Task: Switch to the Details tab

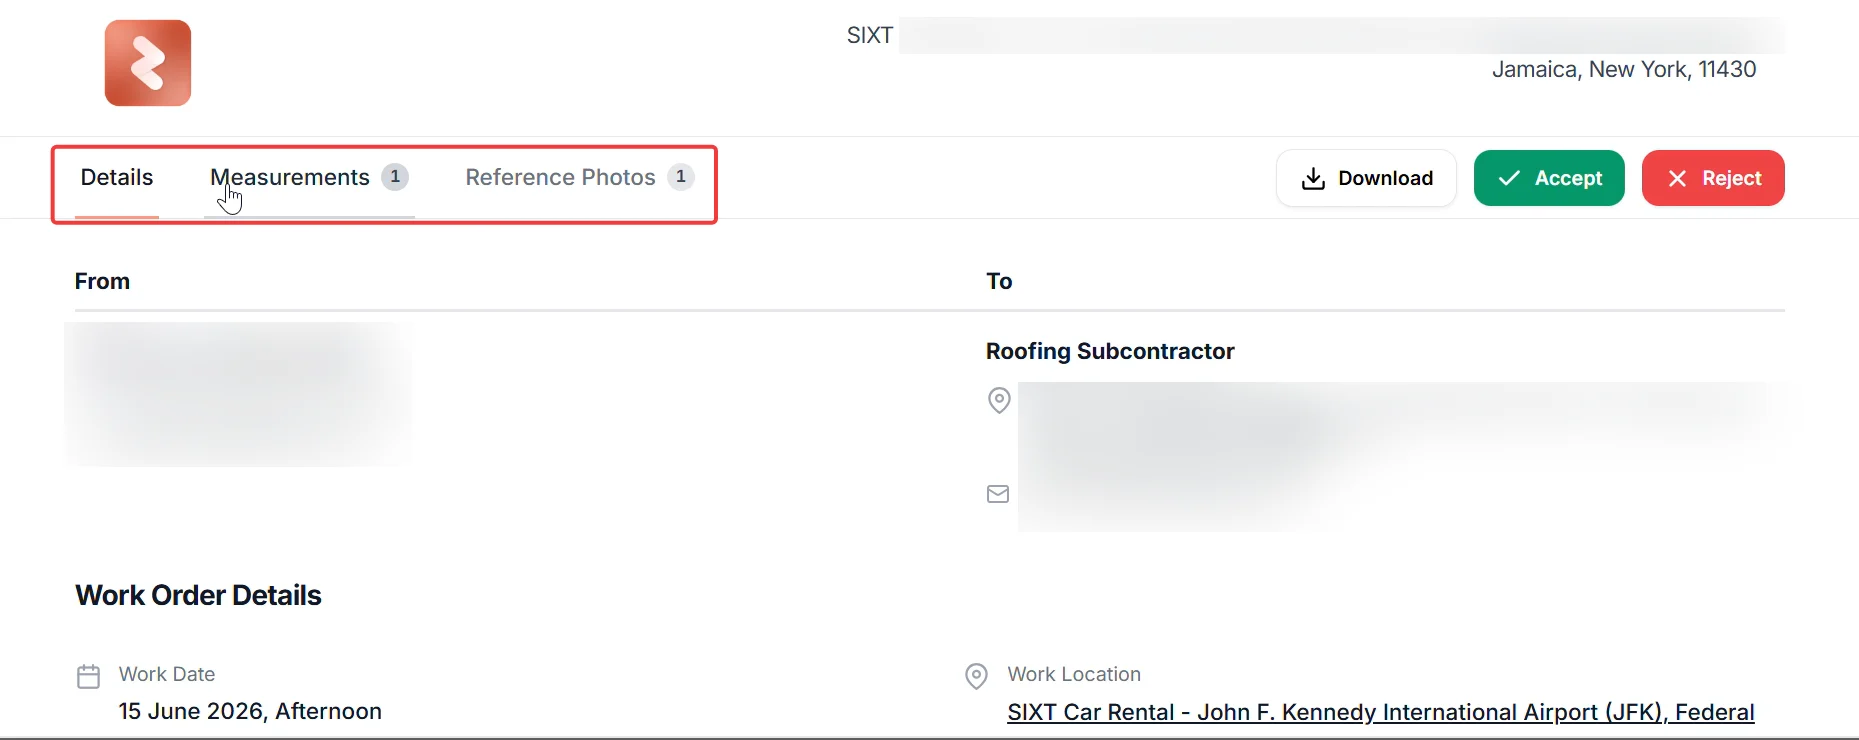Action: click(x=117, y=178)
